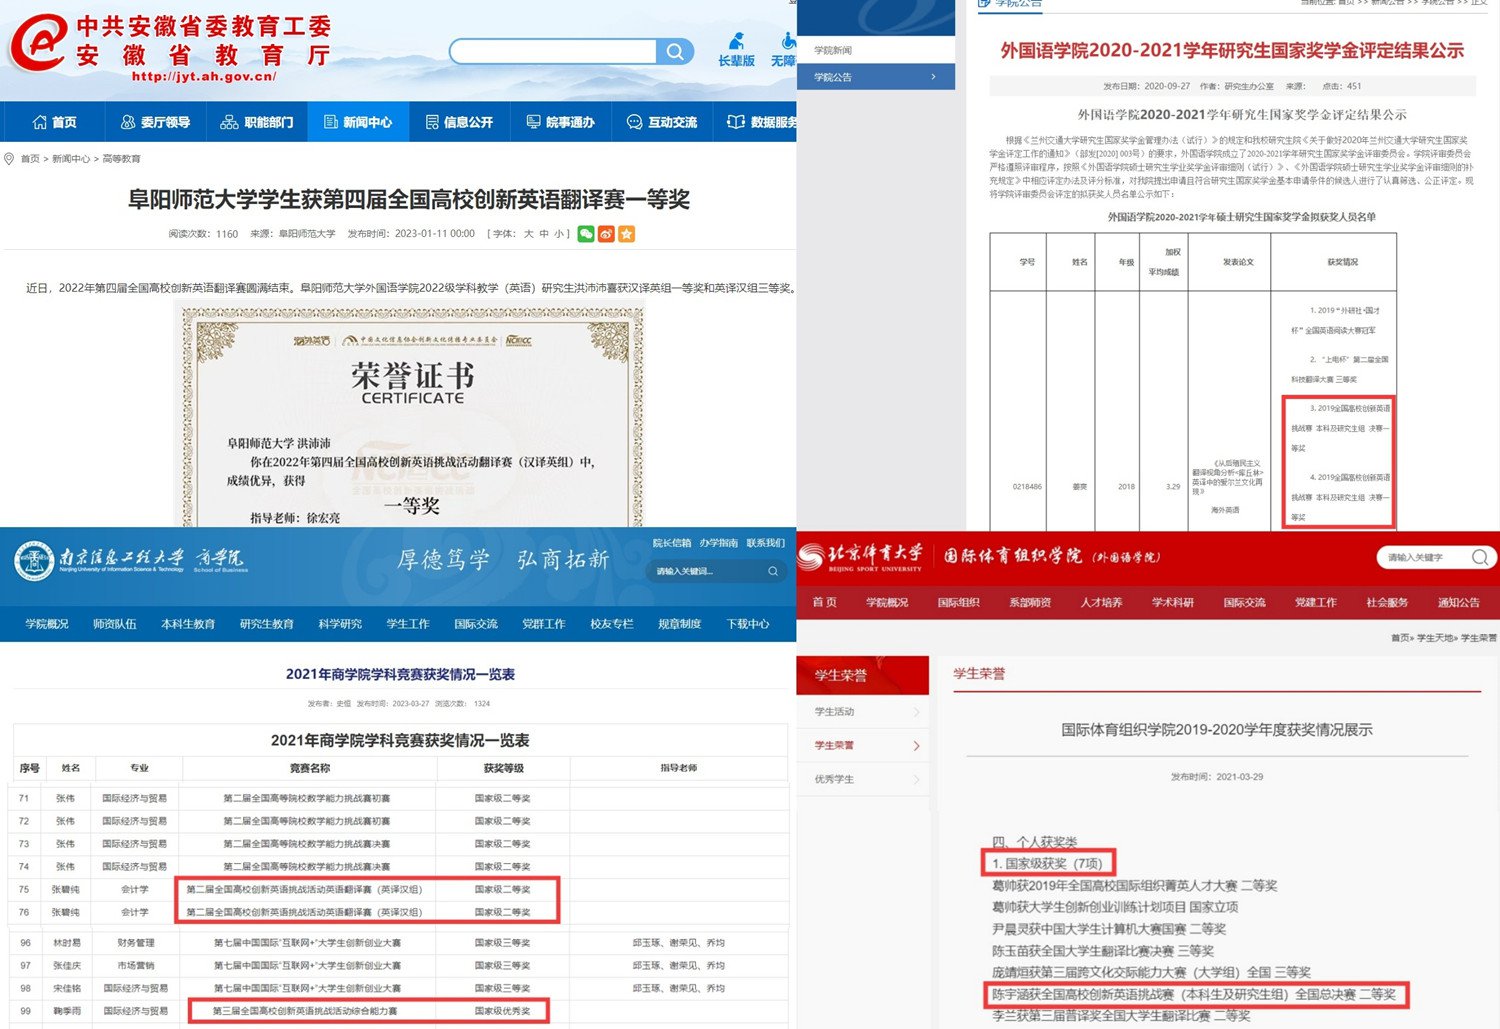Click the blue search magnifier icon

tap(675, 51)
